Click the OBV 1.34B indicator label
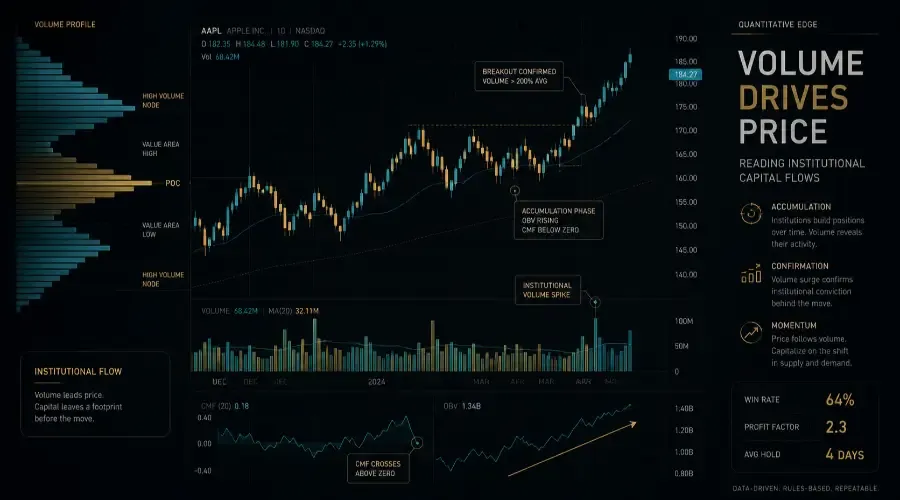Viewport: 900px width, 500px height. pyautogui.click(x=462, y=406)
